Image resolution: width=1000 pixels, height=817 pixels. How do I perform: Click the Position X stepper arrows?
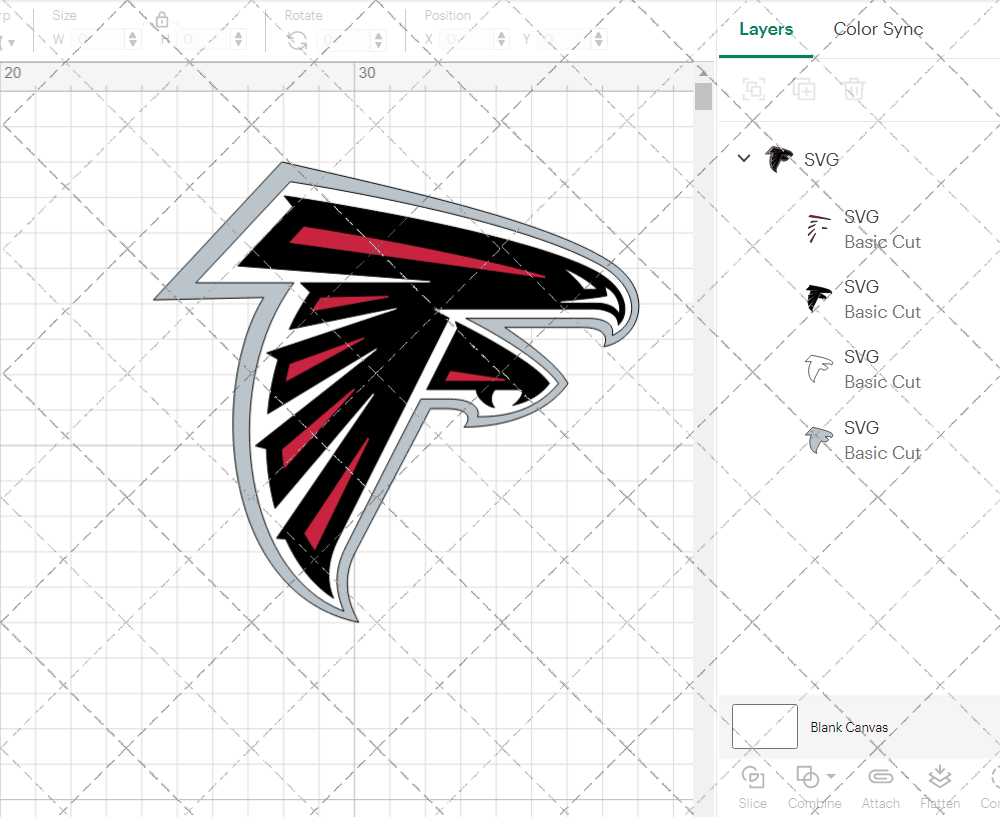tap(502, 40)
